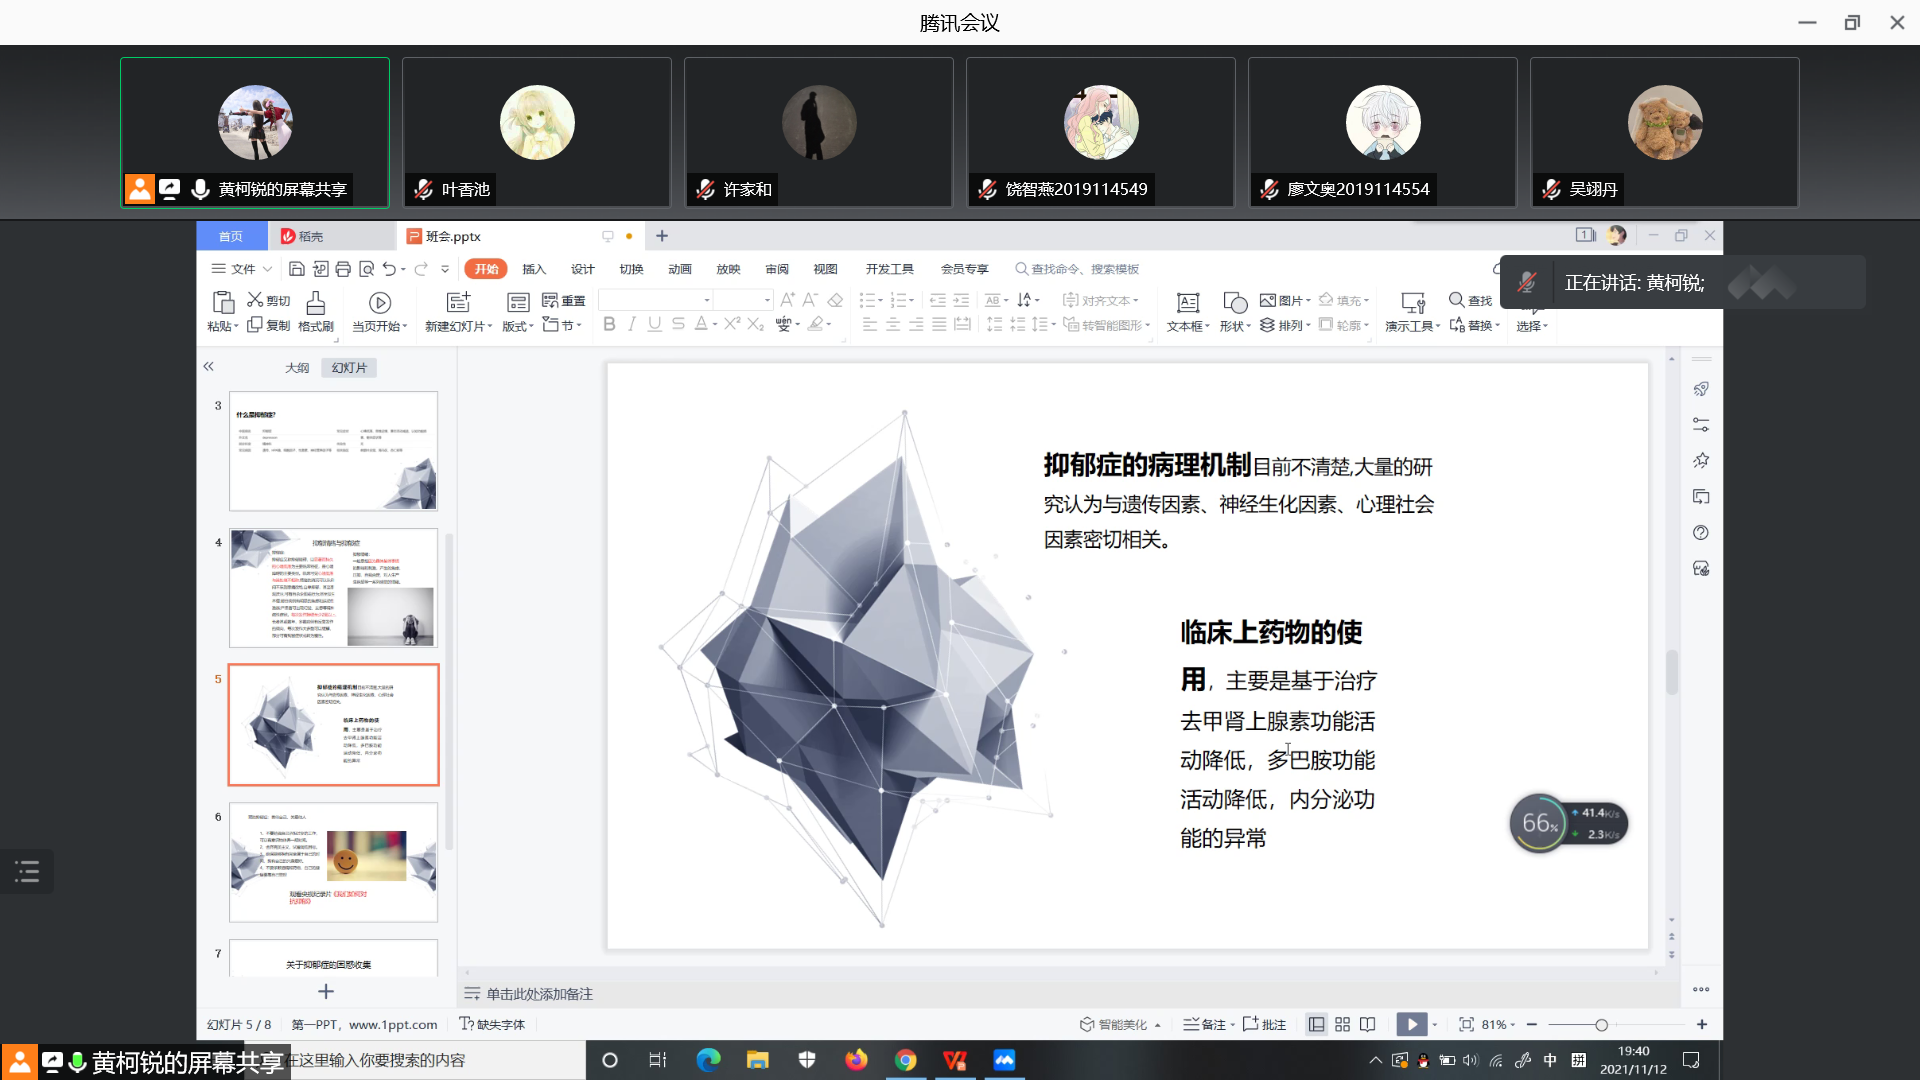This screenshot has width=1920, height=1080.
Task: Open the zoom percentage 81% dropdown
Action: click(1498, 1024)
